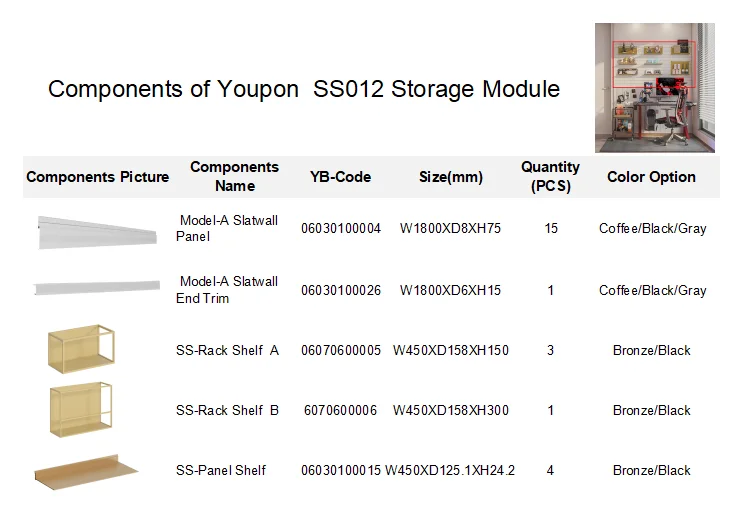Click the SS-Rack Shelf A name text
This screenshot has width=750, height=512.
227,350
